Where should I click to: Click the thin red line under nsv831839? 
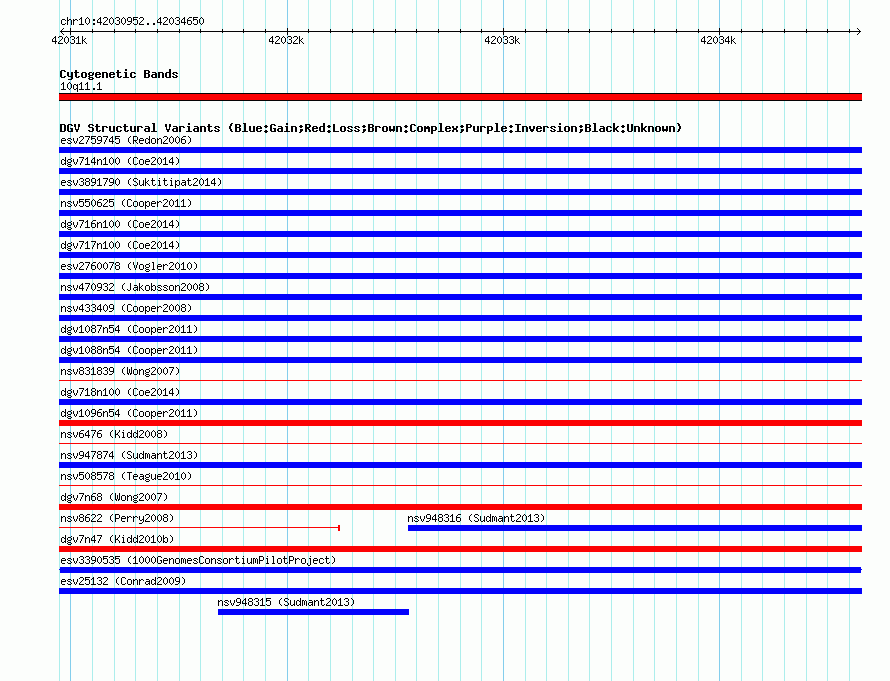460,380
